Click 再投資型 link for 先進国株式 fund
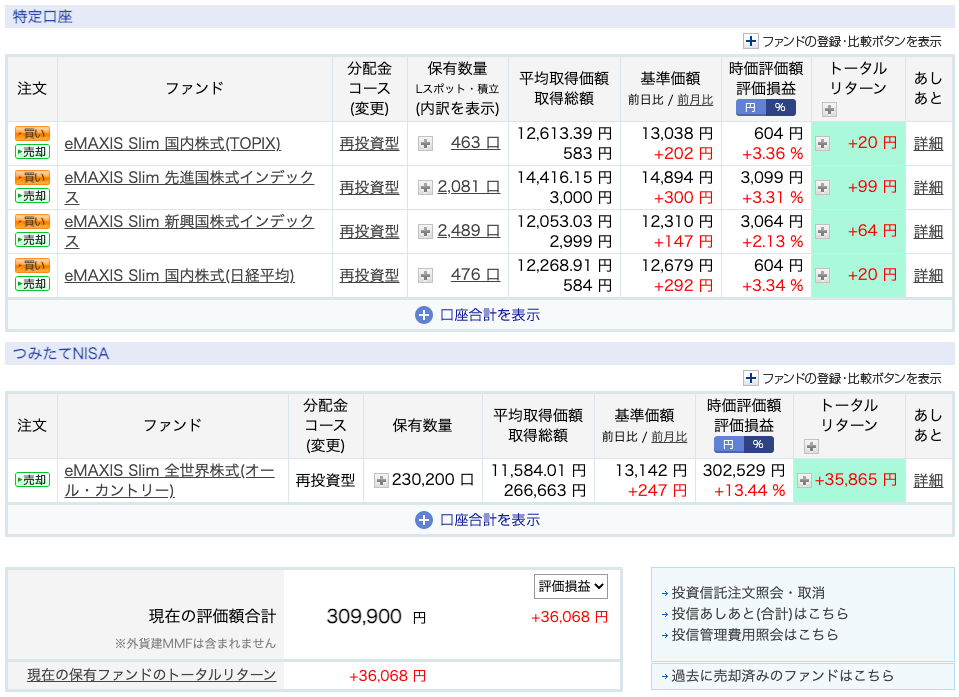The height and width of the screenshot is (697, 959). click(369, 188)
